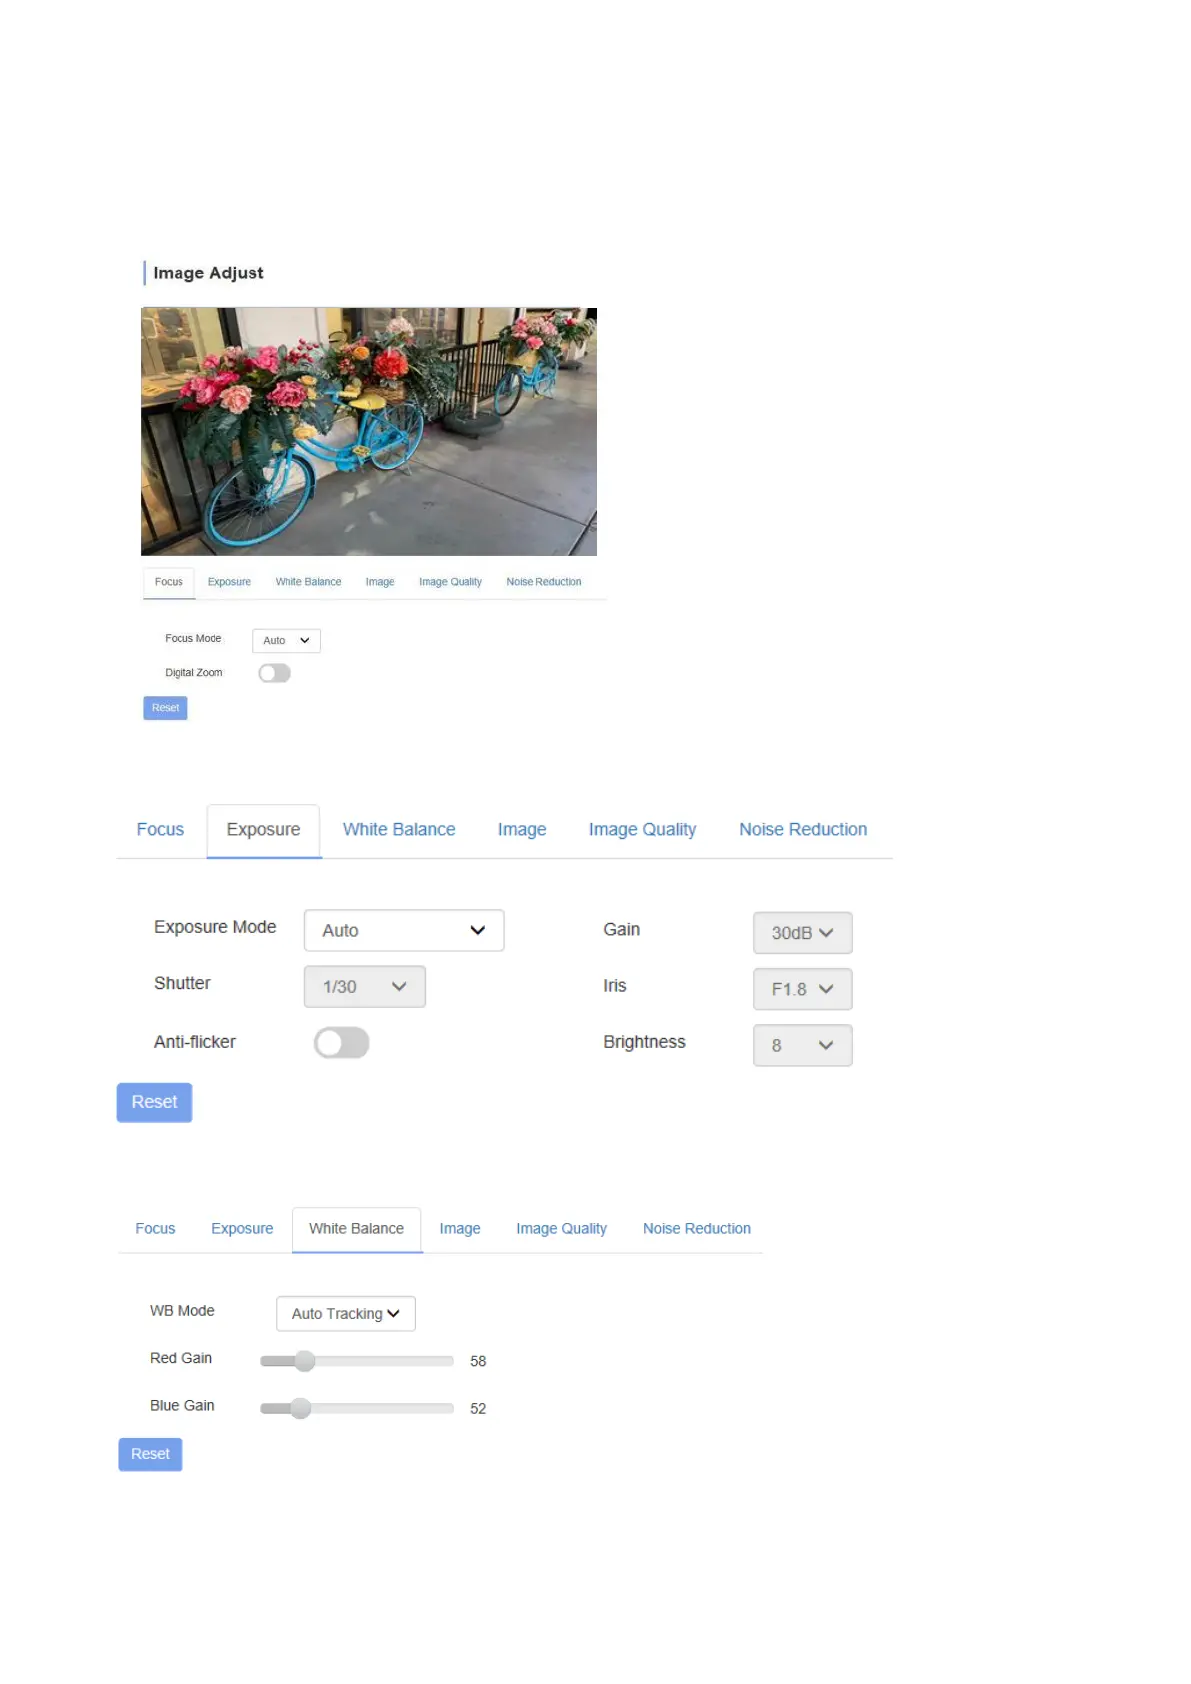Click the camera preview image of bicycles

coord(369,431)
